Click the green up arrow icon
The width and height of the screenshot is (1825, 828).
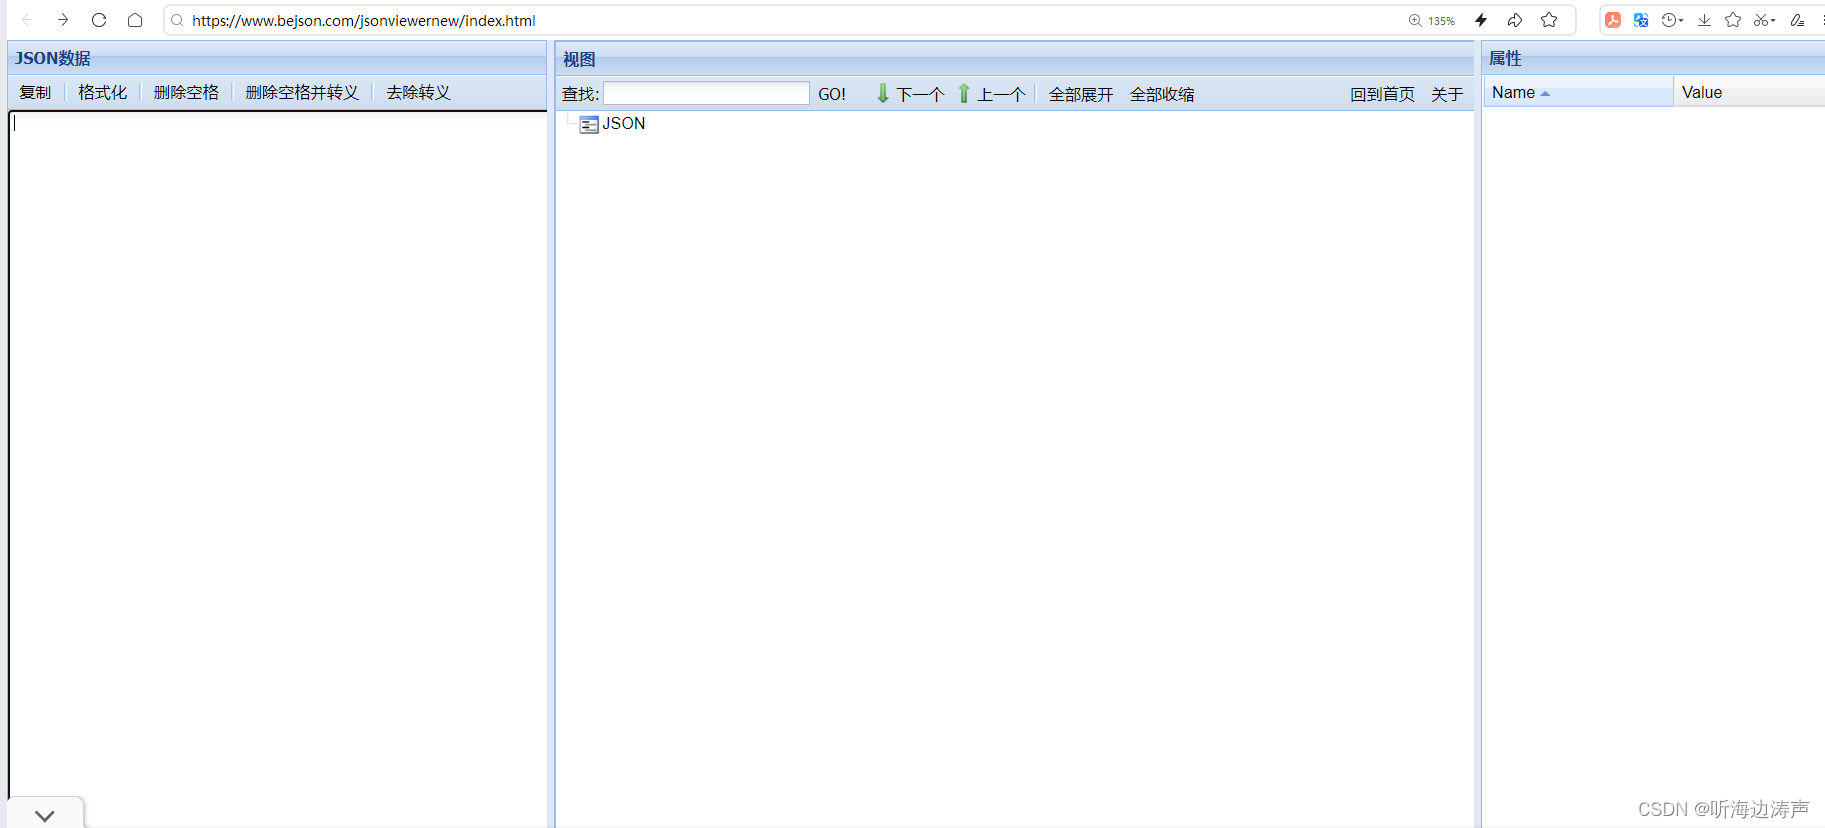click(964, 93)
